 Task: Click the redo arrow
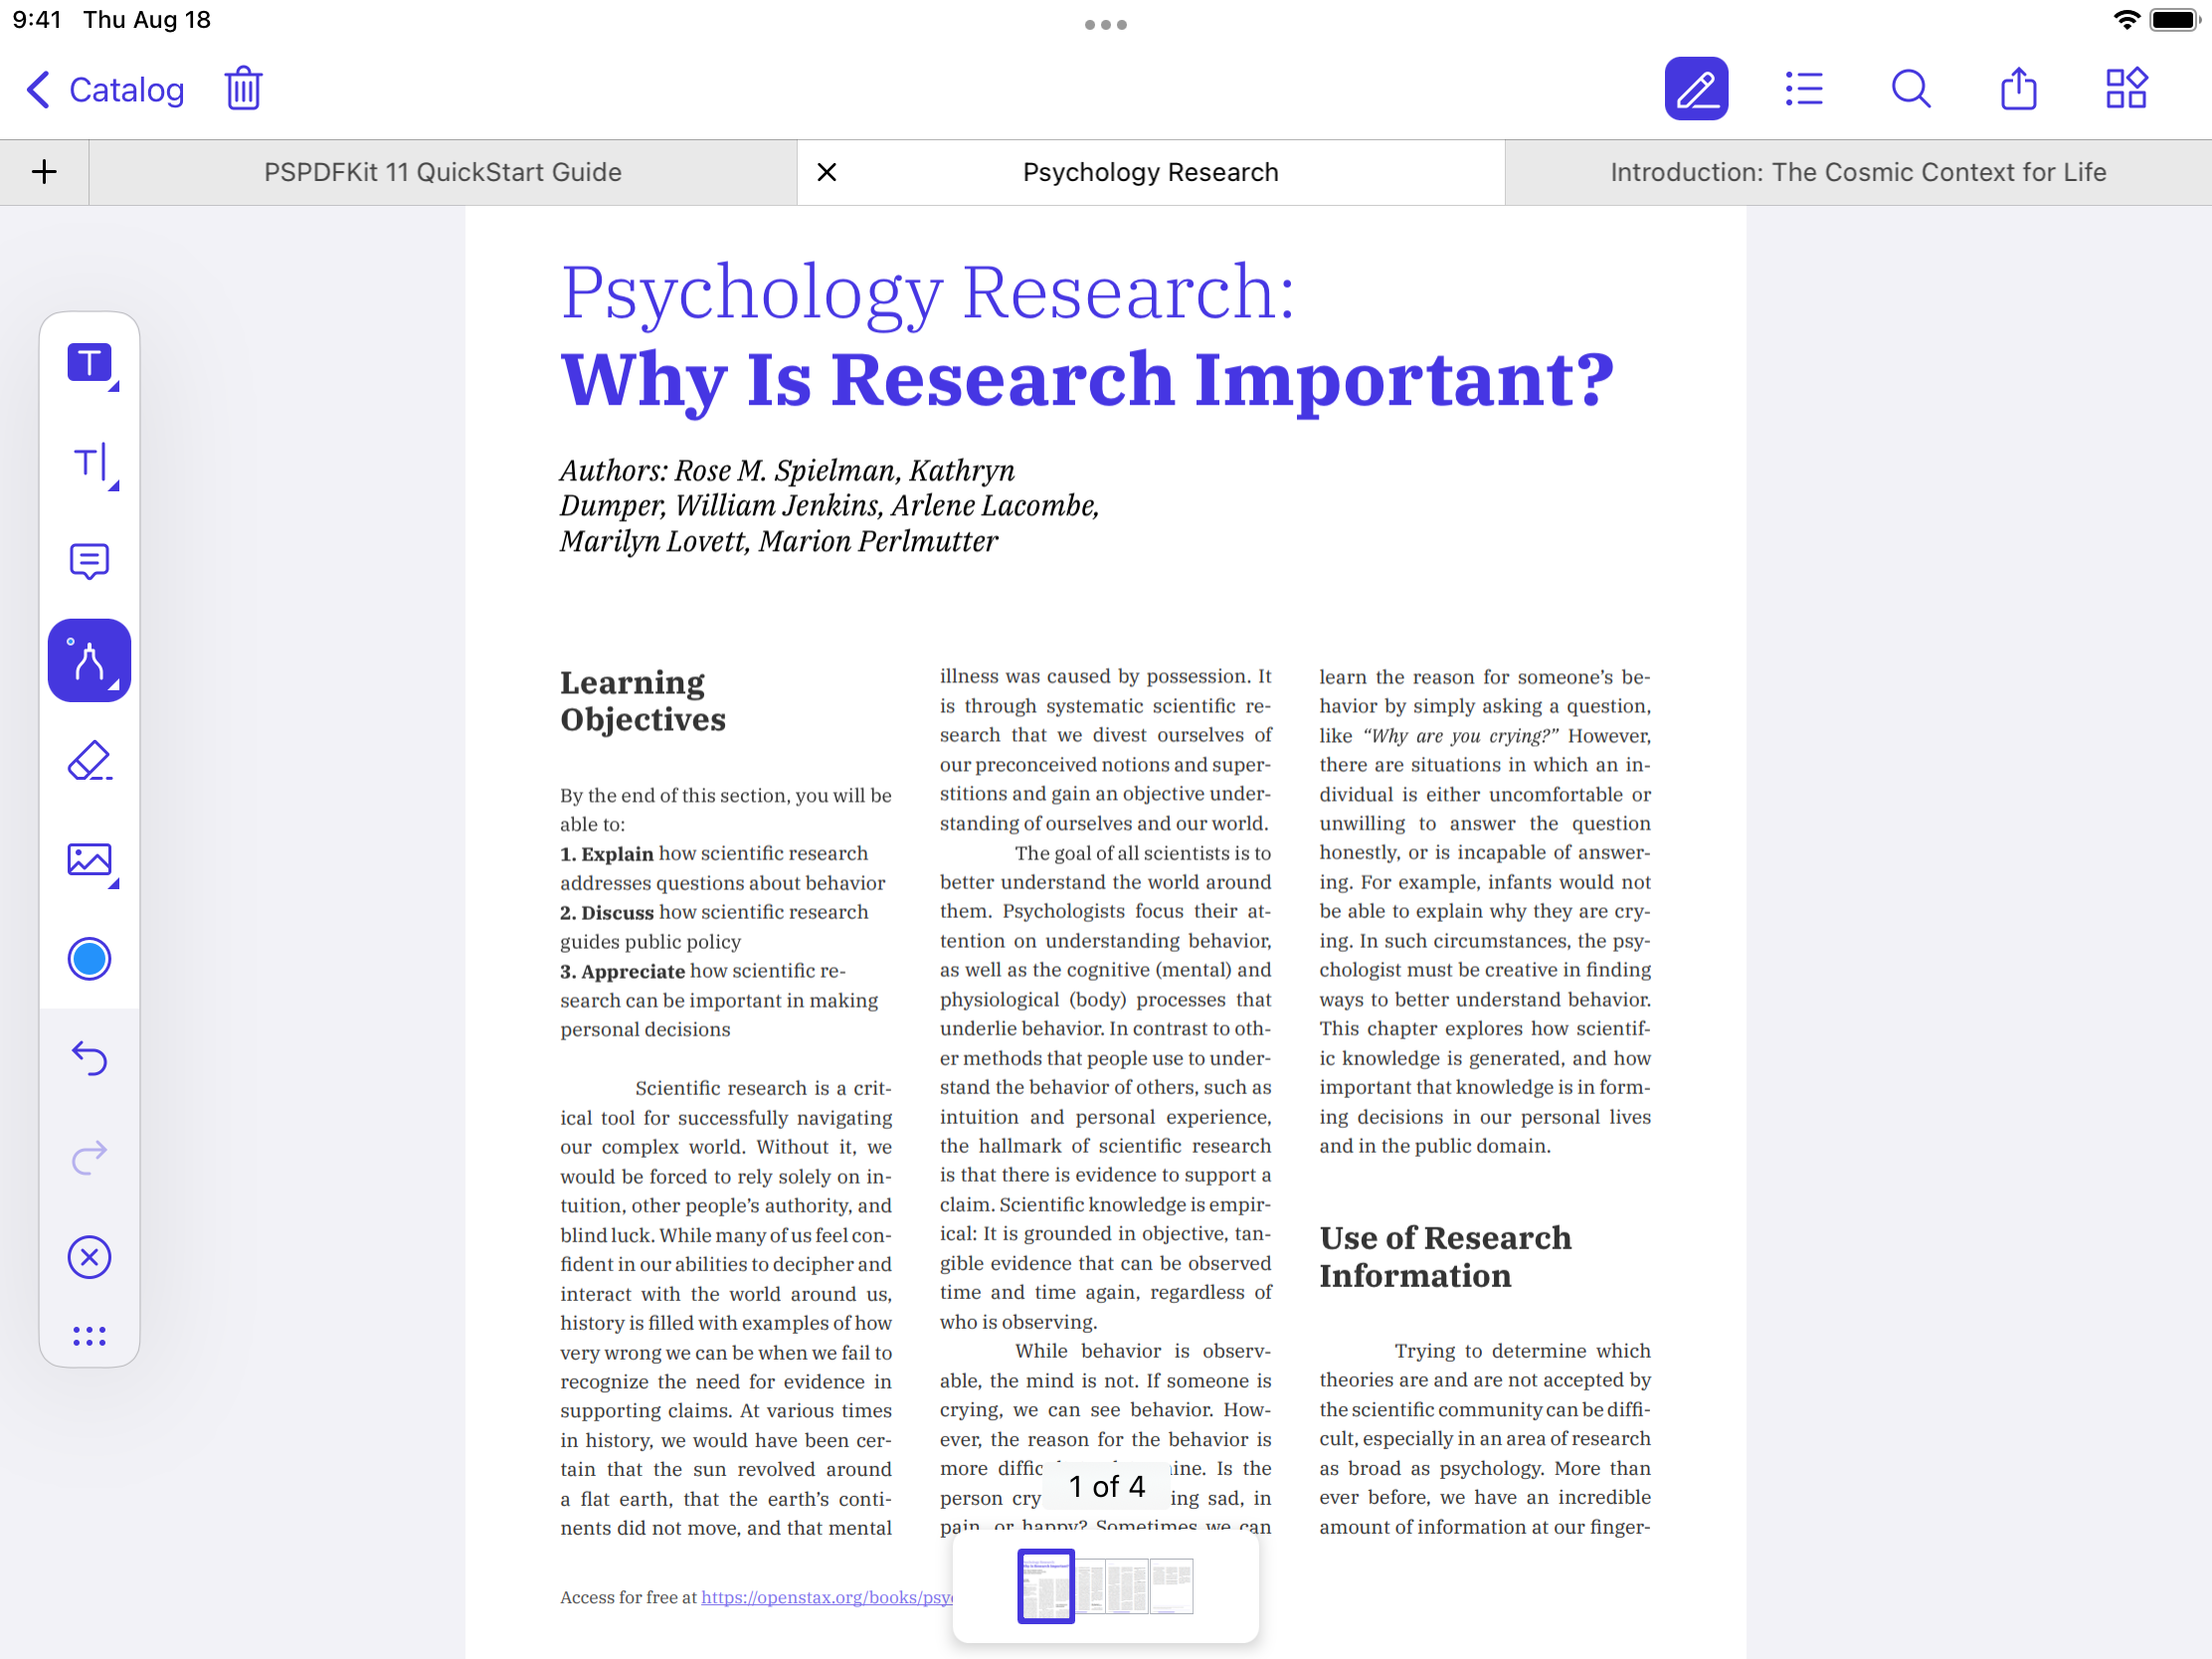pyautogui.click(x=89, y=1157)
